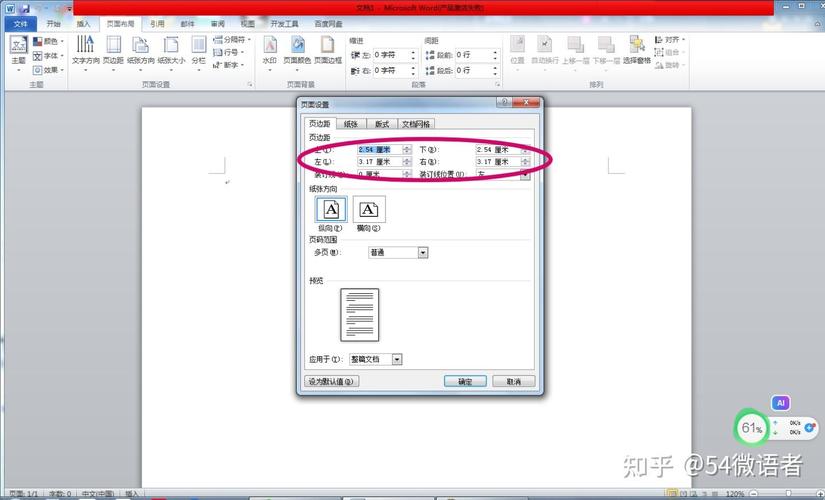Switch to the 邮件 ribbon tab
This screenshot has height=500, width=825.
[x=187, y=24]
